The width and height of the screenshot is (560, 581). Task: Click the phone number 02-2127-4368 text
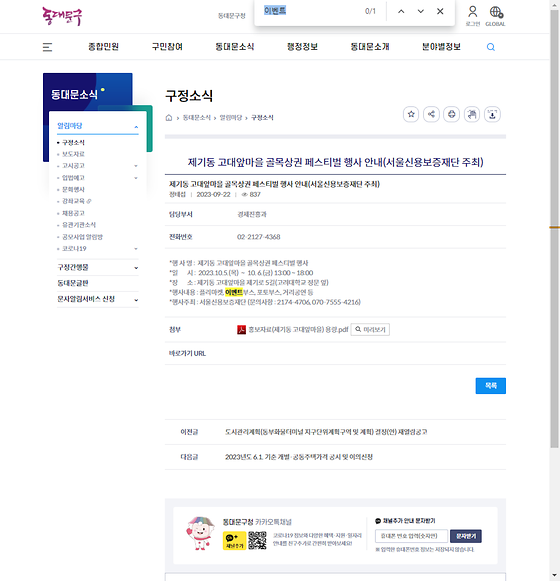click(259, 237)
